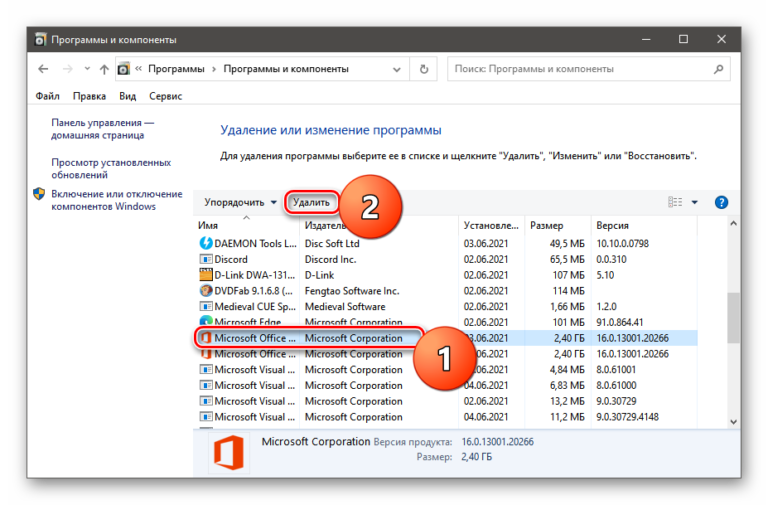This screenshot has width=768, height=505.
Task: Expand the view options dropdown arrow
Action: click(695, 202)
